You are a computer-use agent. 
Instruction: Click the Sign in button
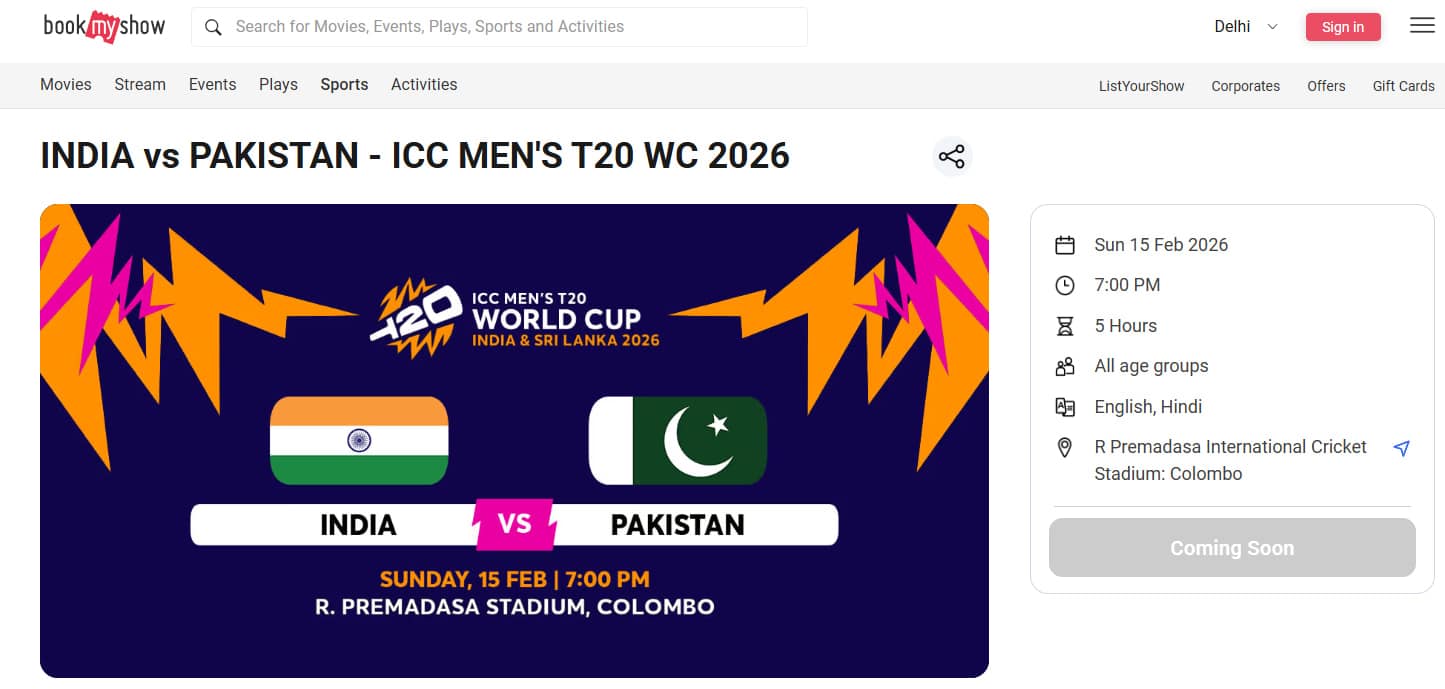tap(1343, 26)
